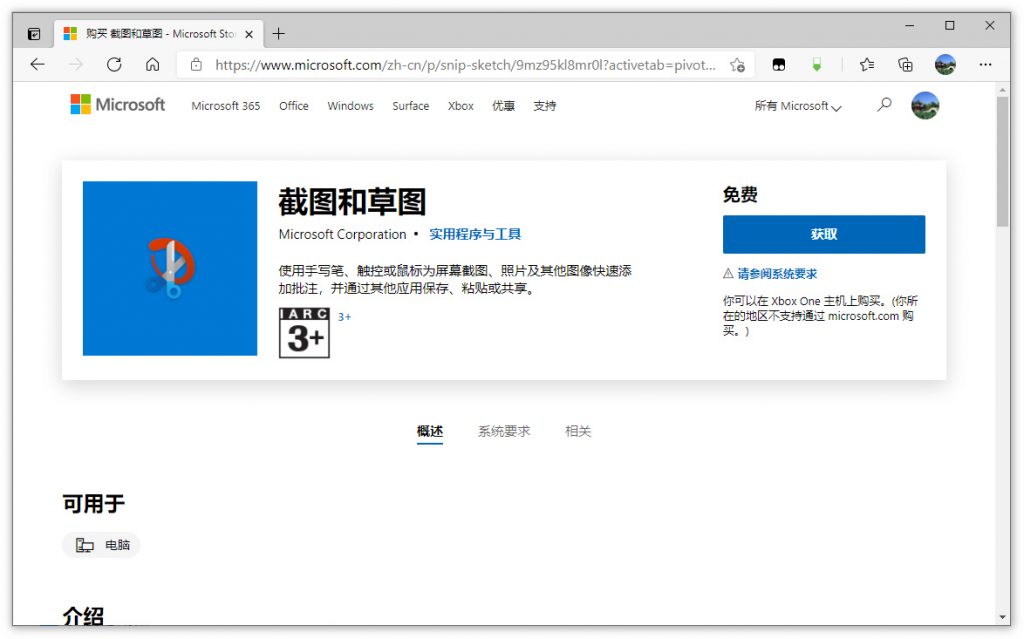1024x639 pixels.
Task: Open the 实用程序与工具 category link
Action: pos(475,234)
